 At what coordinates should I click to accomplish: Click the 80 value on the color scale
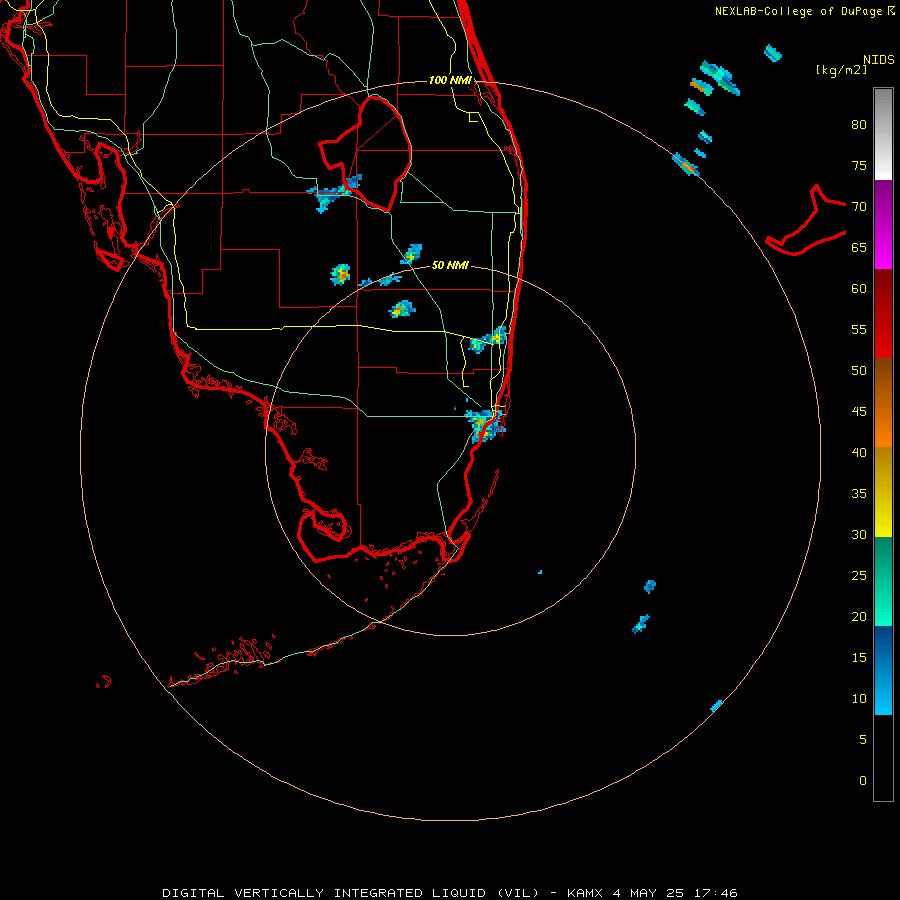click(859, 125)
